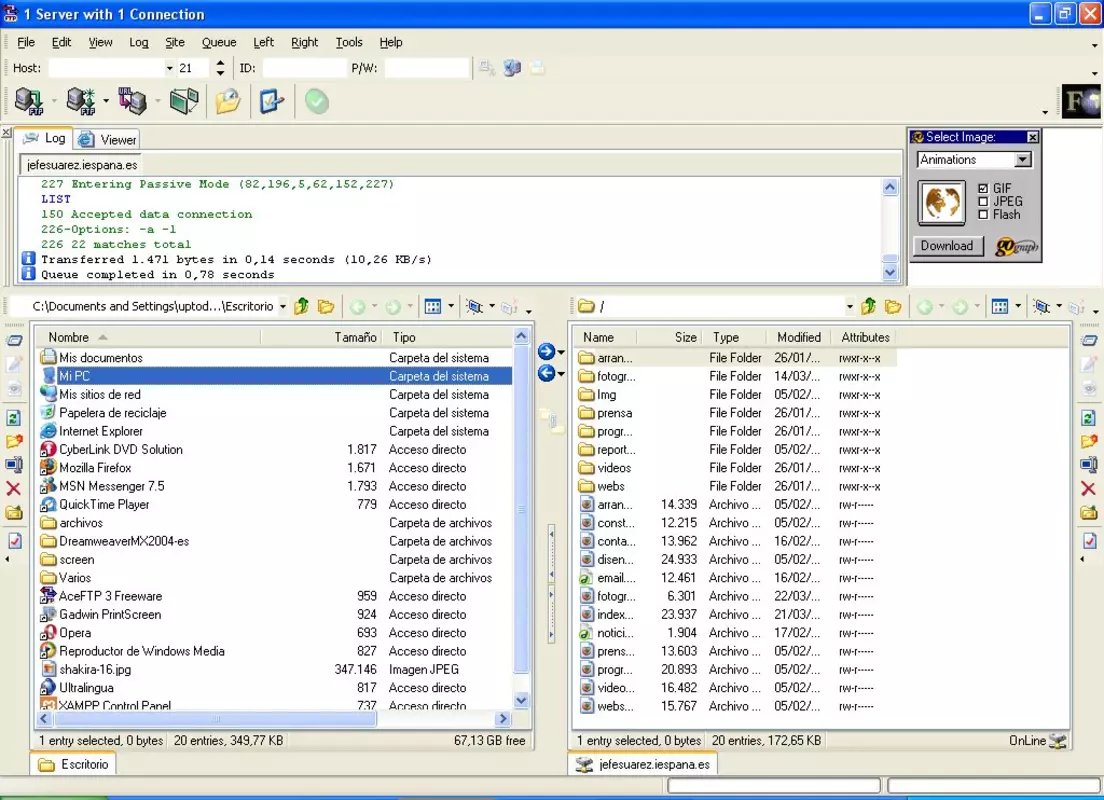Viewport: 1104px width, 800px height.
Task: Click the globe animation preview thumbnail
Action: pos(941,202)
